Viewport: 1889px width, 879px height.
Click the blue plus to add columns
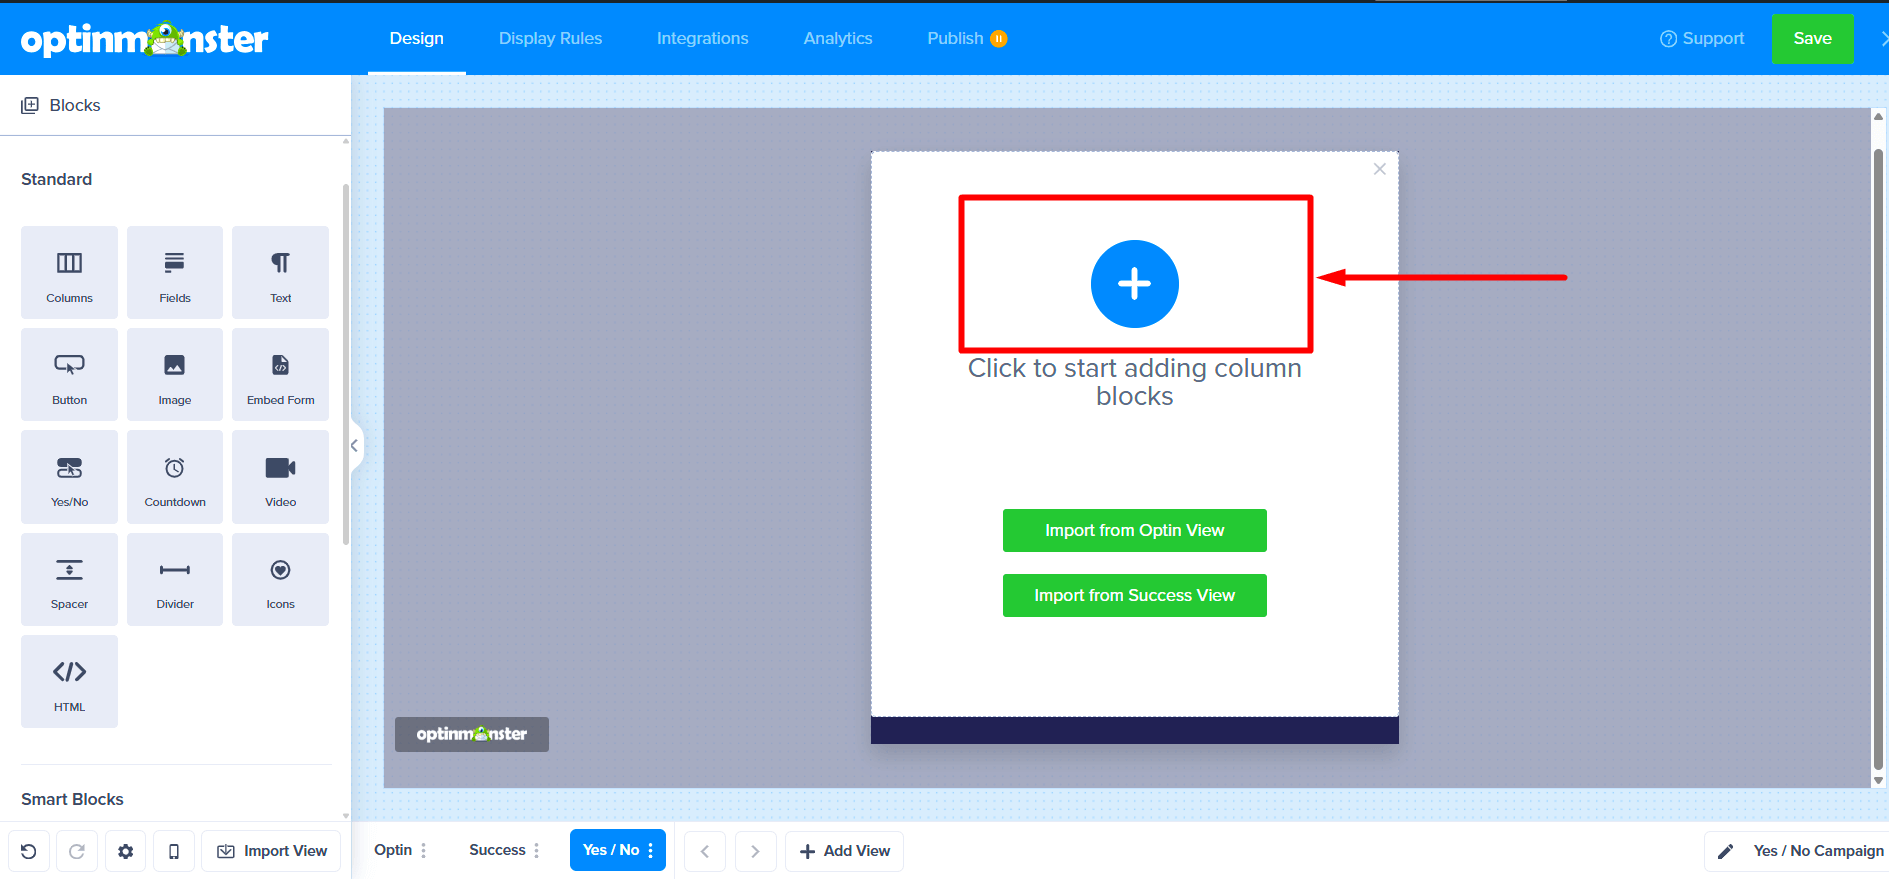[x=1134, y=284]
